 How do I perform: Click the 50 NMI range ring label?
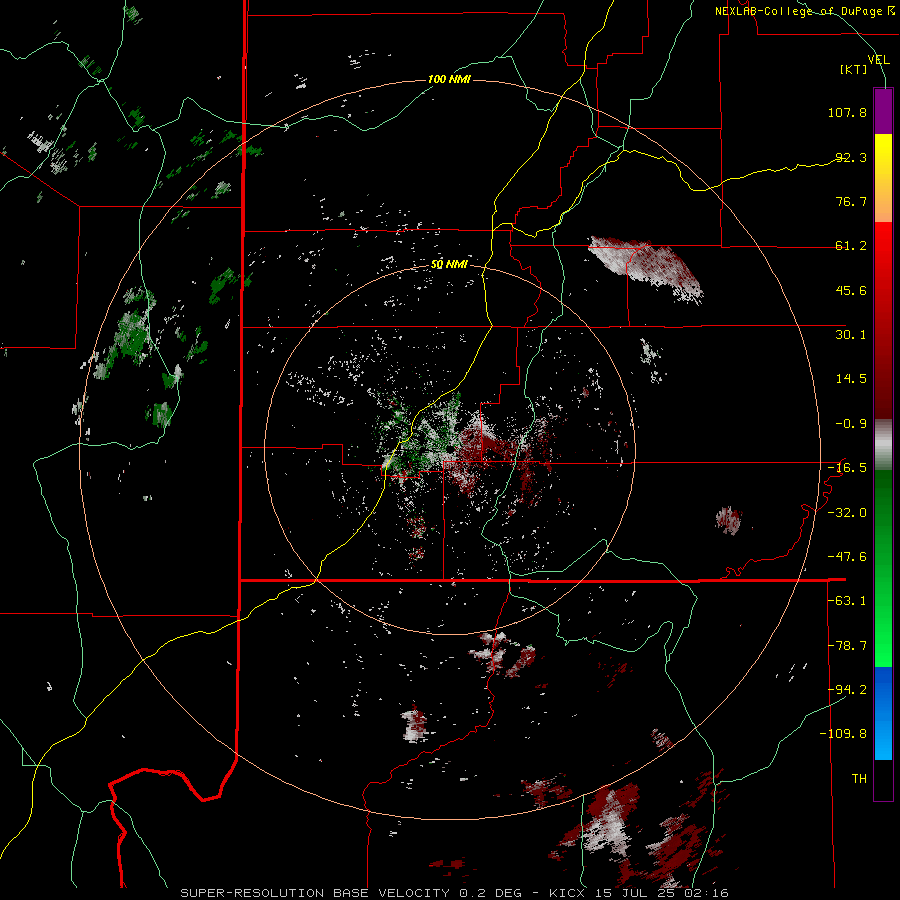click(449, 264)
